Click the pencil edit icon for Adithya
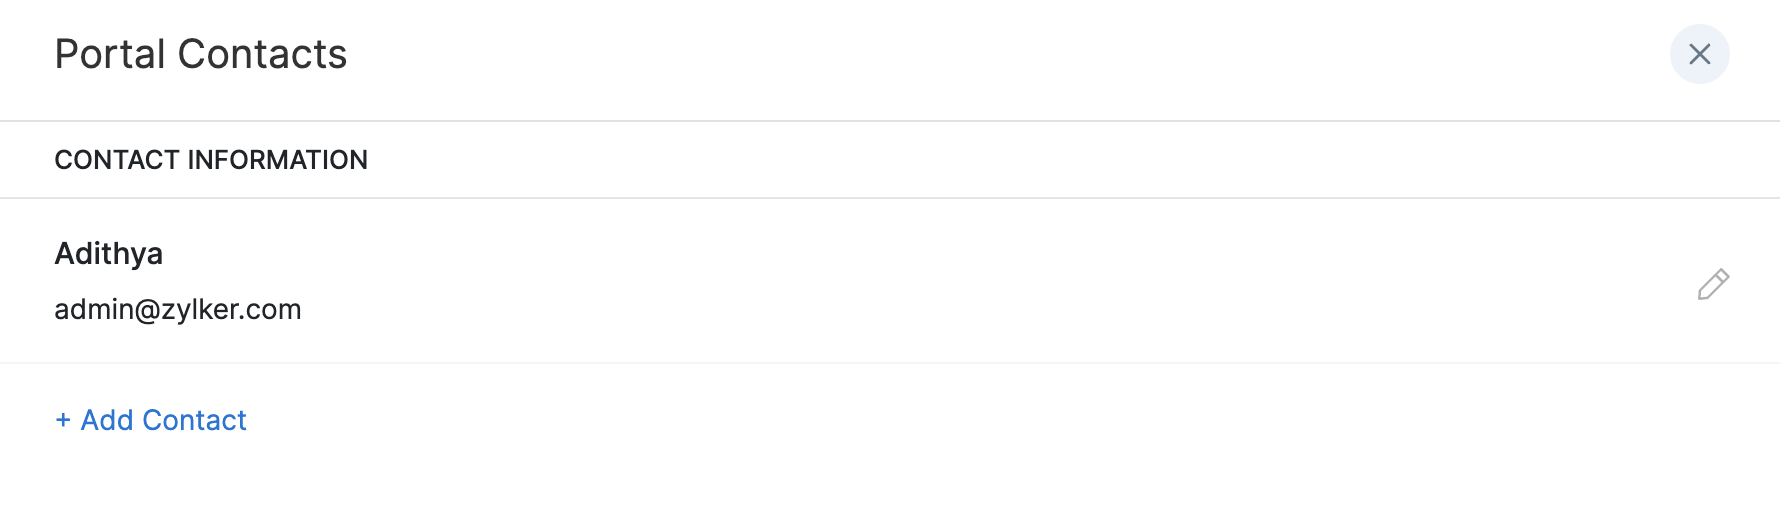 [1713, 284]
